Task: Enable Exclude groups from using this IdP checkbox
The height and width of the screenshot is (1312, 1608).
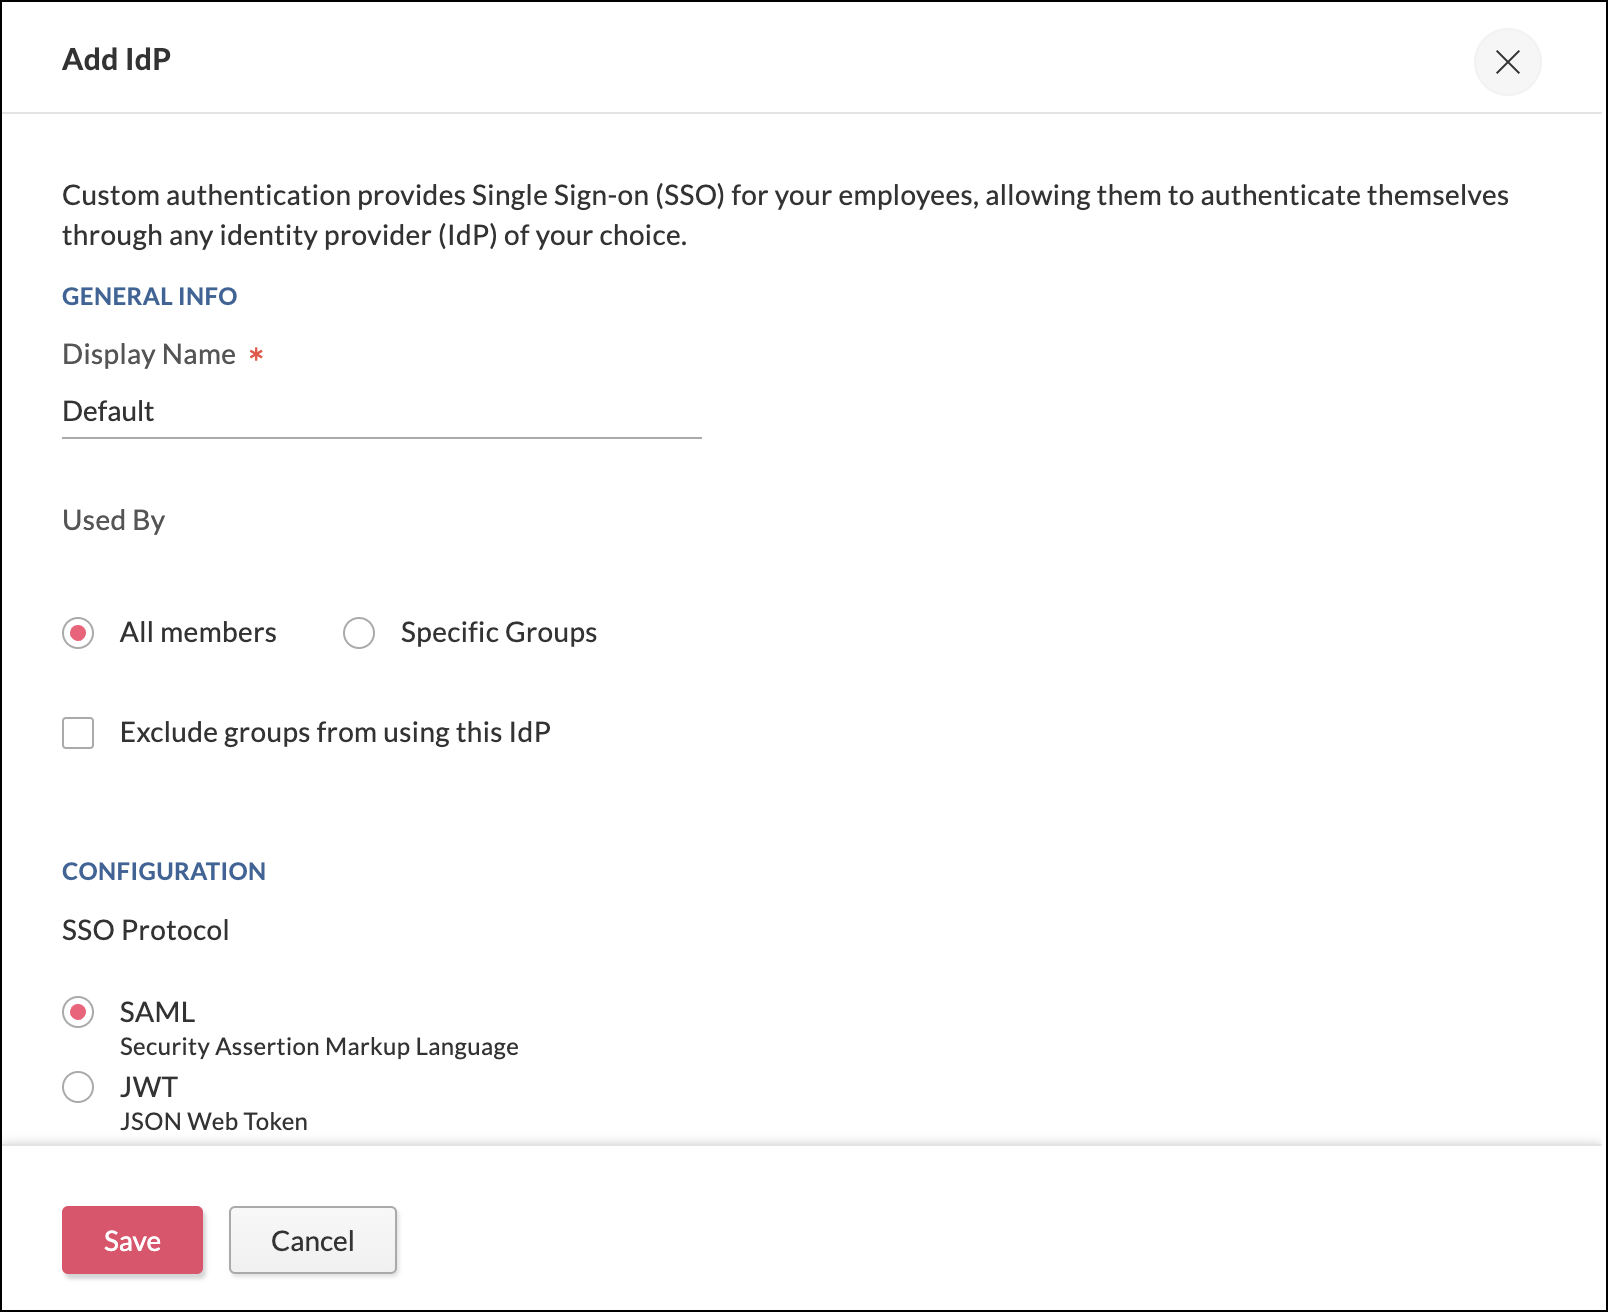Action: (78, 733)
